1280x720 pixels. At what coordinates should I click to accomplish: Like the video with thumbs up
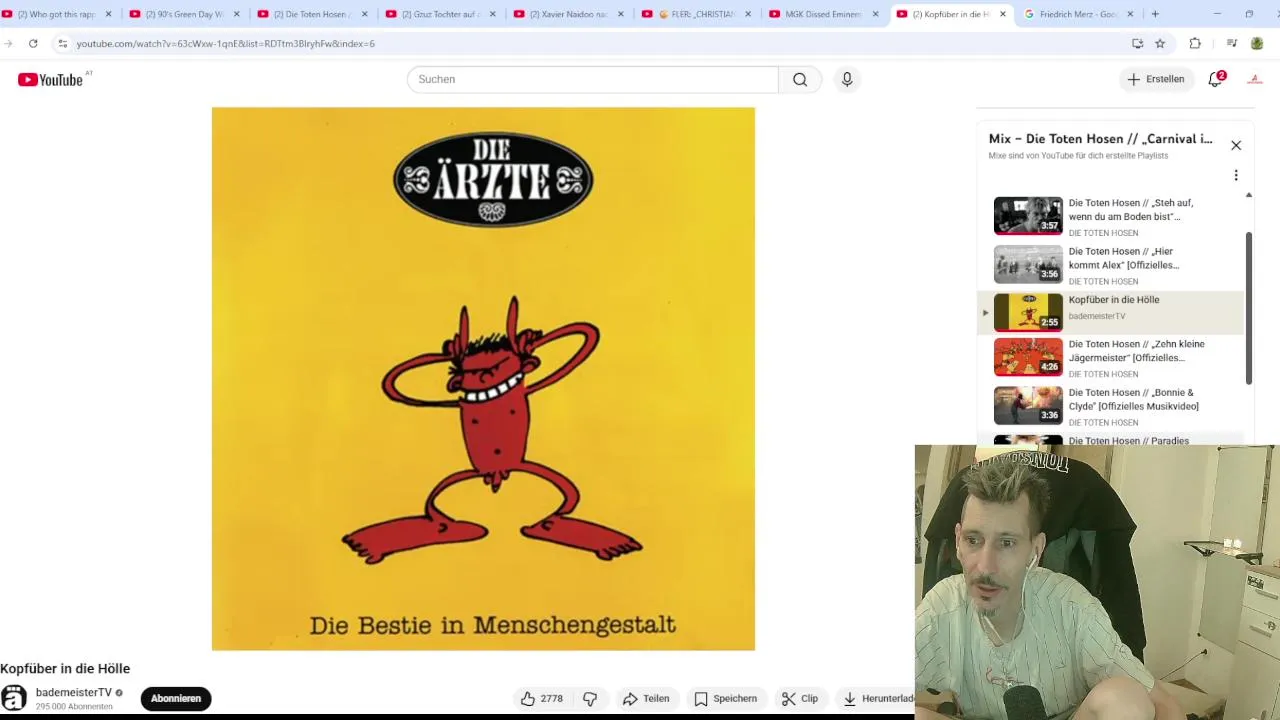point(541,699)
